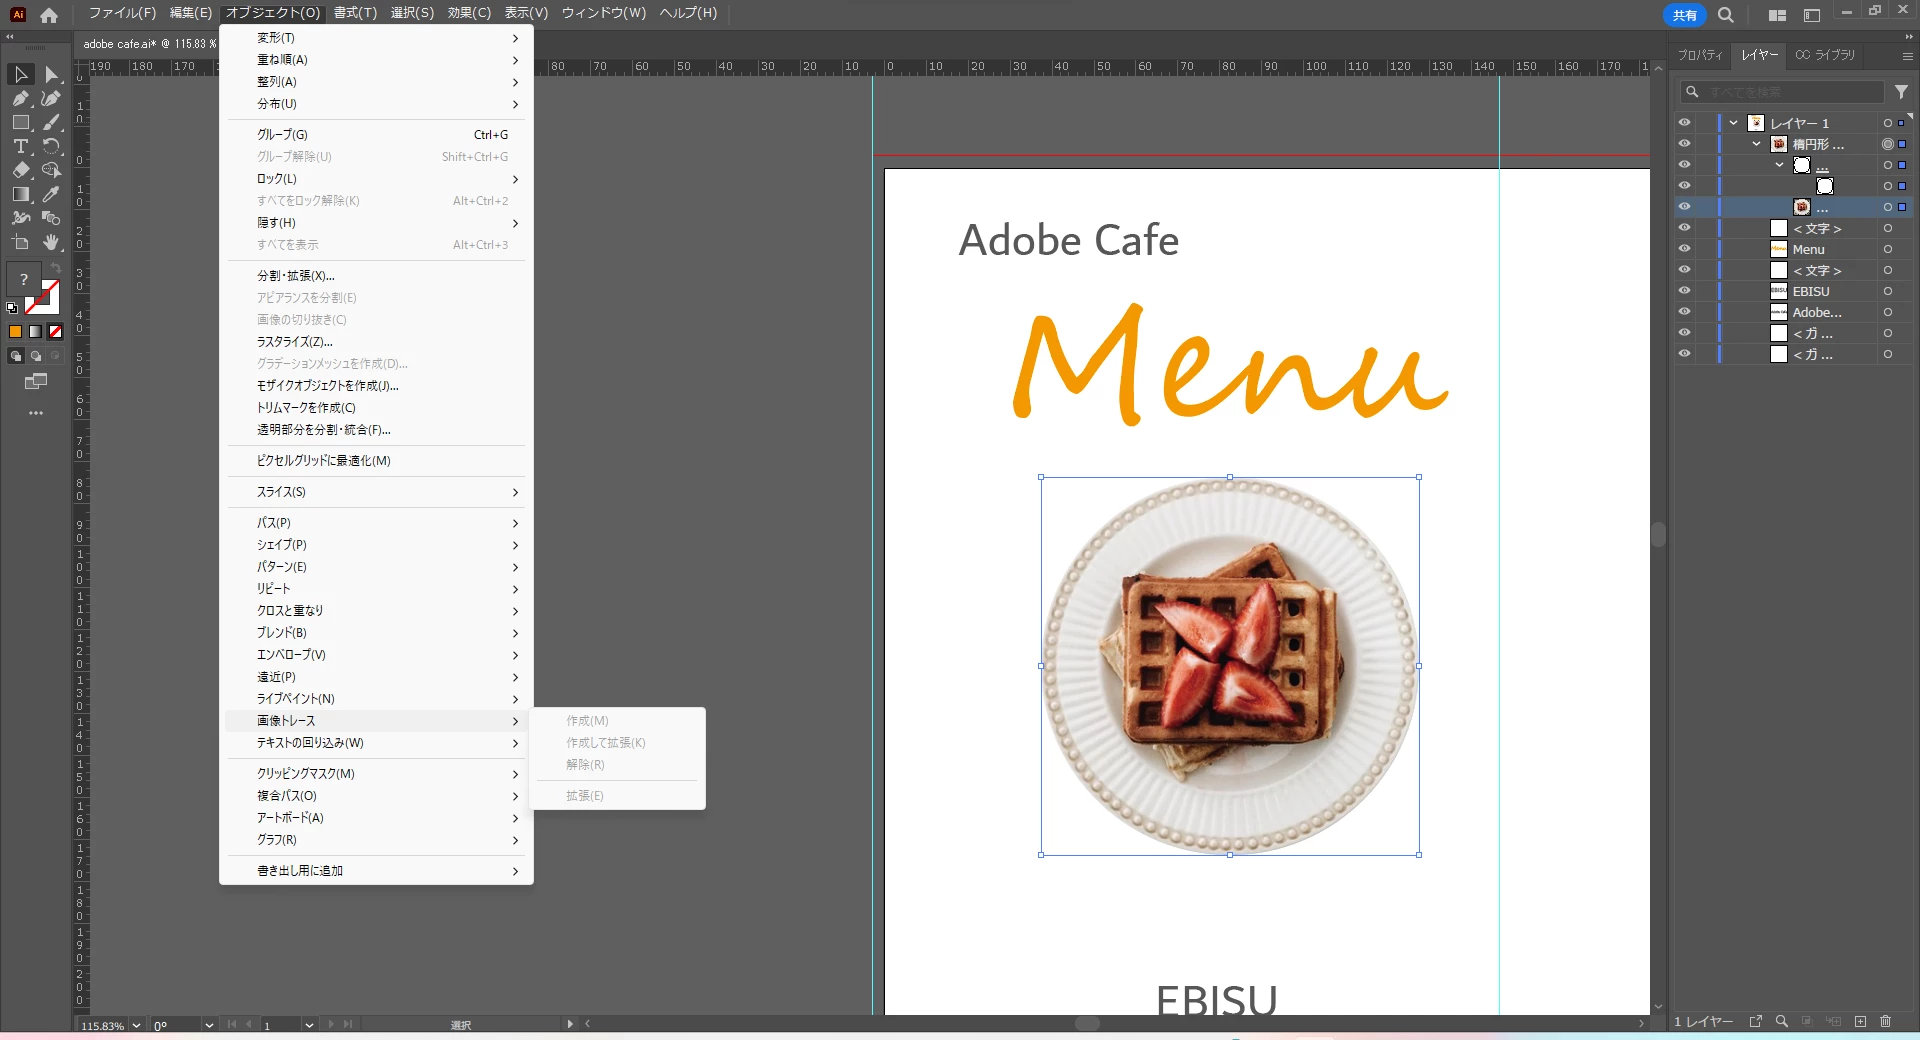Expand the パス(P) submenu
This screenshot has width=1920, height=1040.
click(376, 523)
